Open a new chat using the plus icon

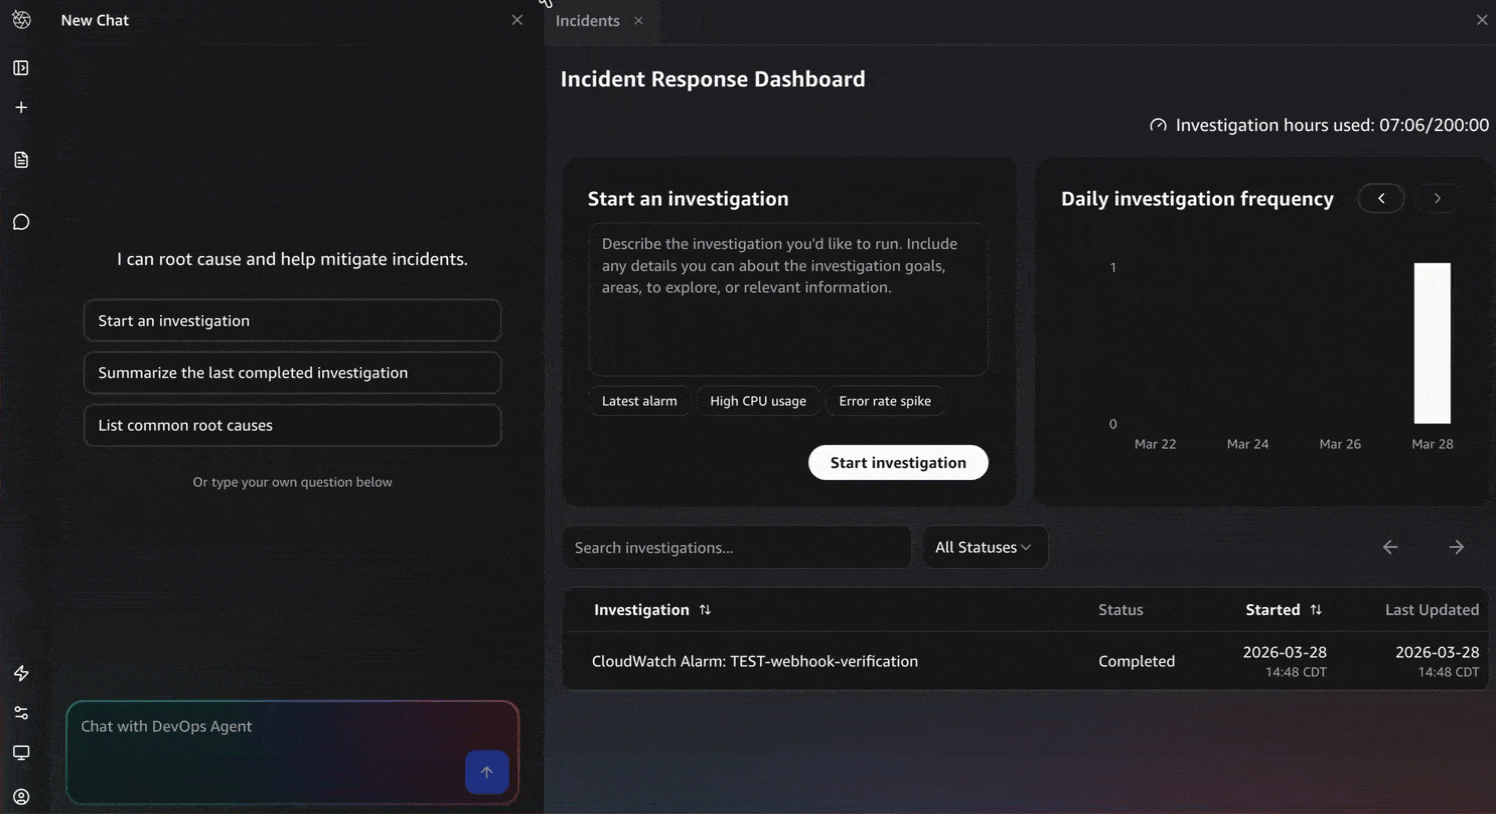click(x=21, y=107)
